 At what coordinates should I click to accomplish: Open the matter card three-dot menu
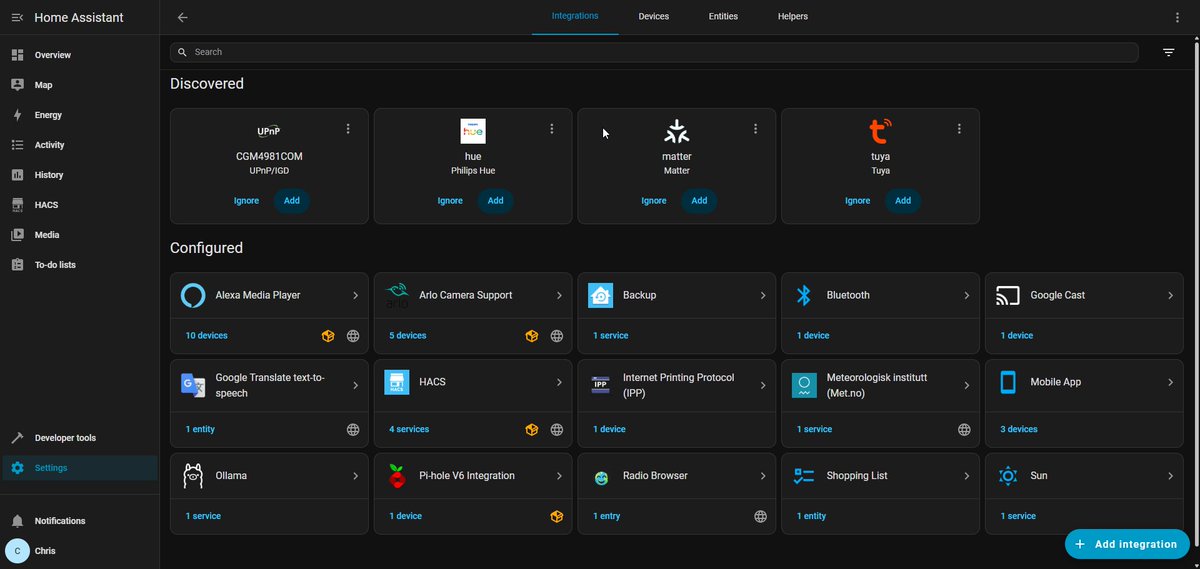756,129
